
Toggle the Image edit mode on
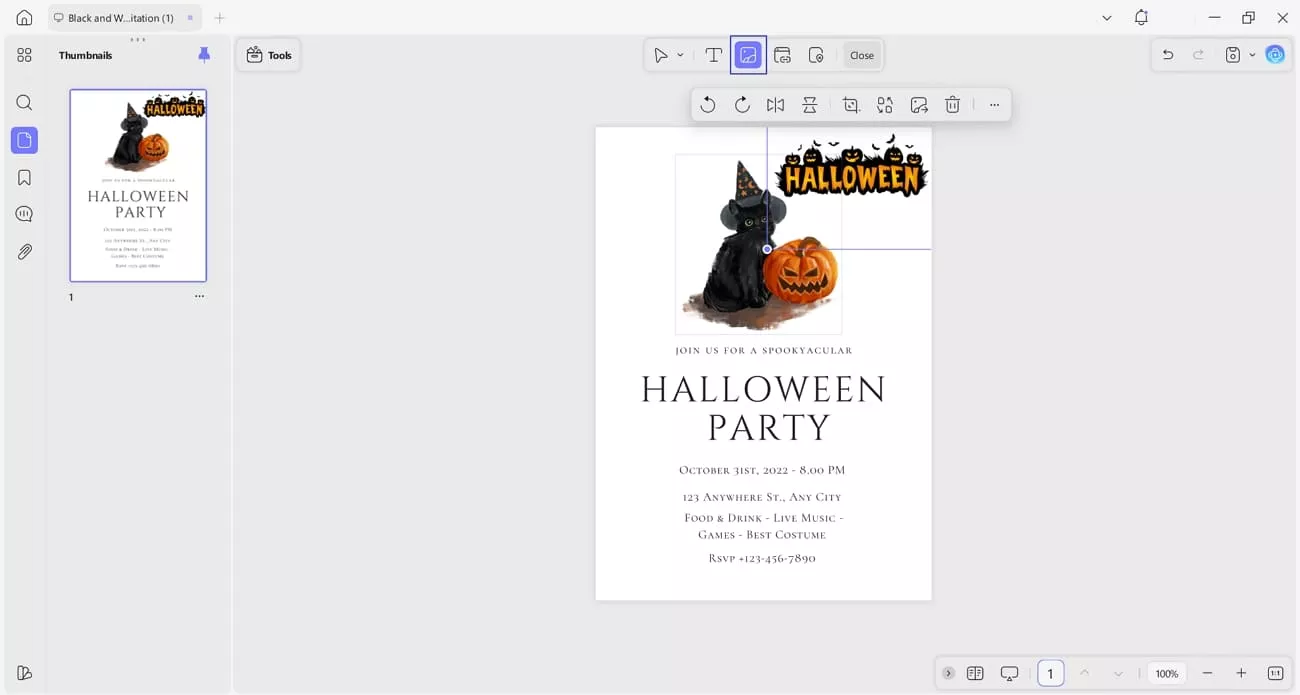tap(748, 55)
